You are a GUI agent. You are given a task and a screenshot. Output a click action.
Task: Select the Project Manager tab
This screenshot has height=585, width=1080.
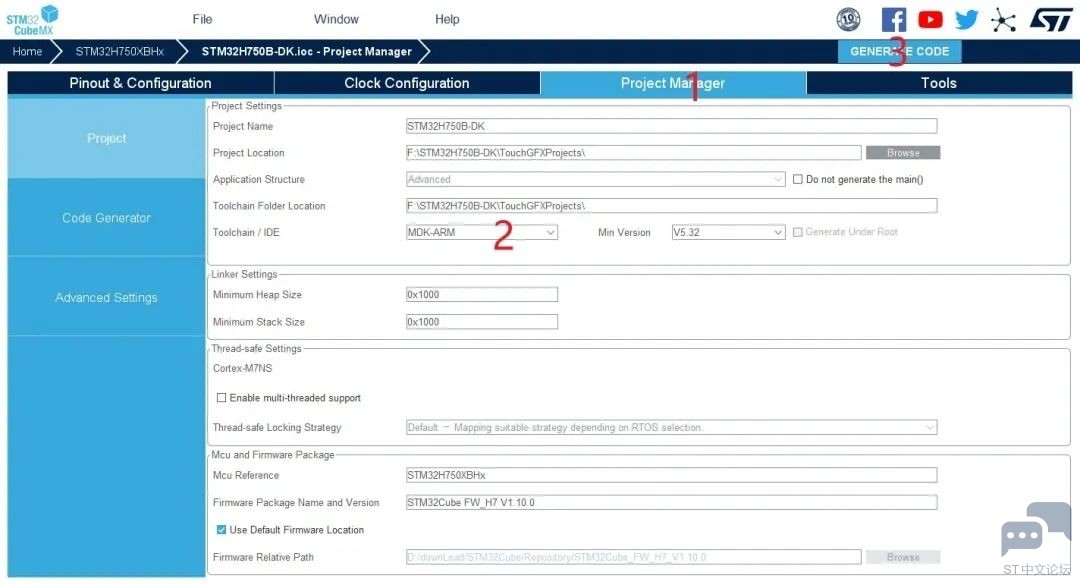tap(673, 83)
